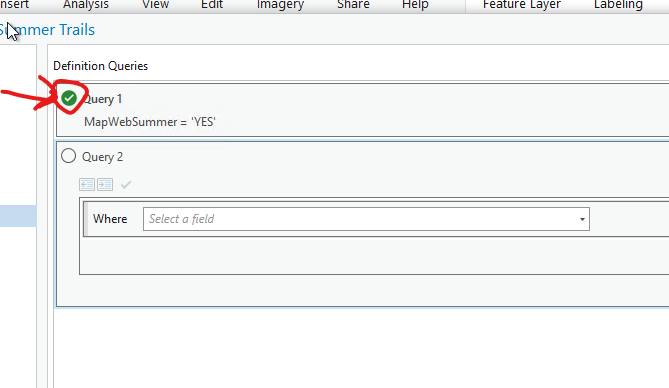Click the group clause icon under Query 2
The width and height of the screenshot is (669, 388).
tap(105, 184)
